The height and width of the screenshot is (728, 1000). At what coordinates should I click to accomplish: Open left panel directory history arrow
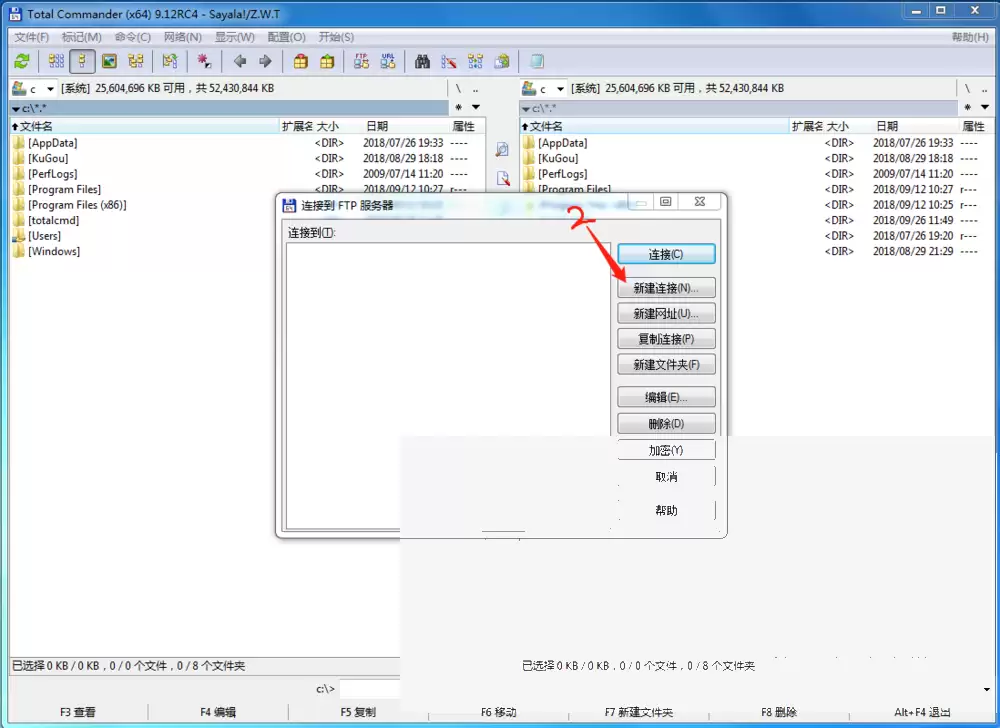(x=476, y=107)
